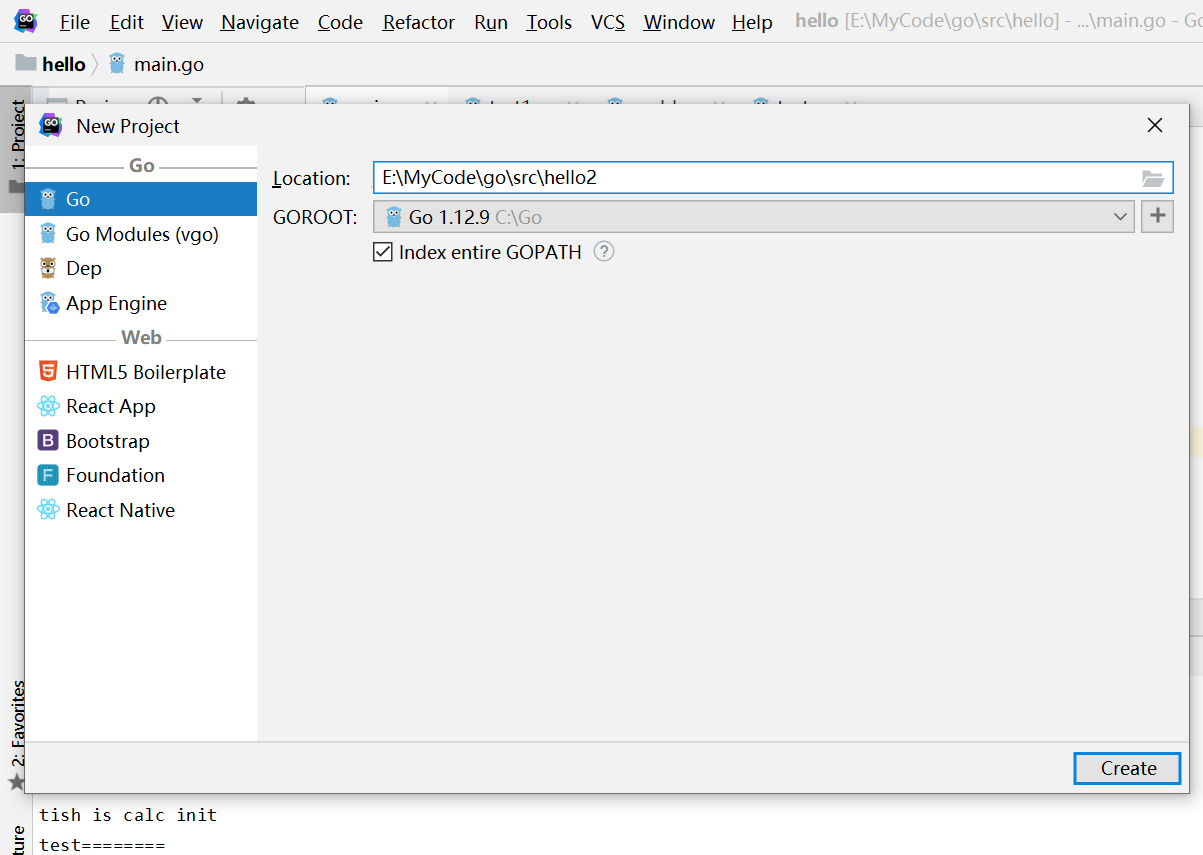Open the File menu
1203x855 pixels.
point(74,22)
